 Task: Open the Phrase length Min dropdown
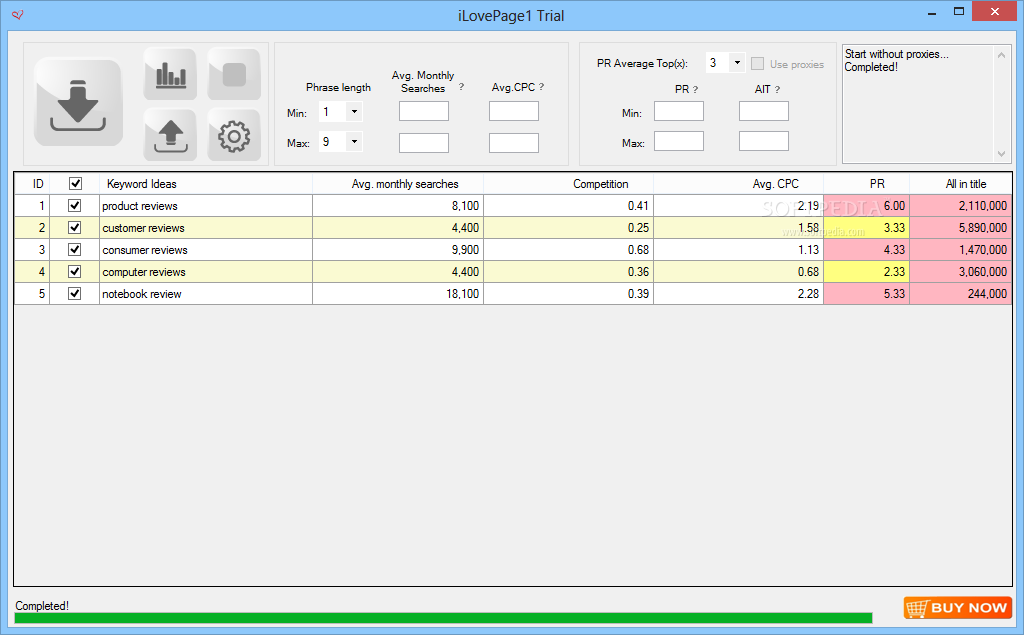point(354,112)
